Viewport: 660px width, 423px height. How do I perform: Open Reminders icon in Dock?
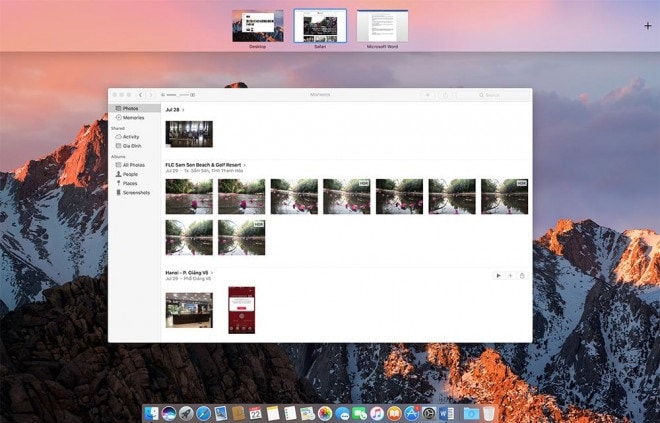click(290, 414)
